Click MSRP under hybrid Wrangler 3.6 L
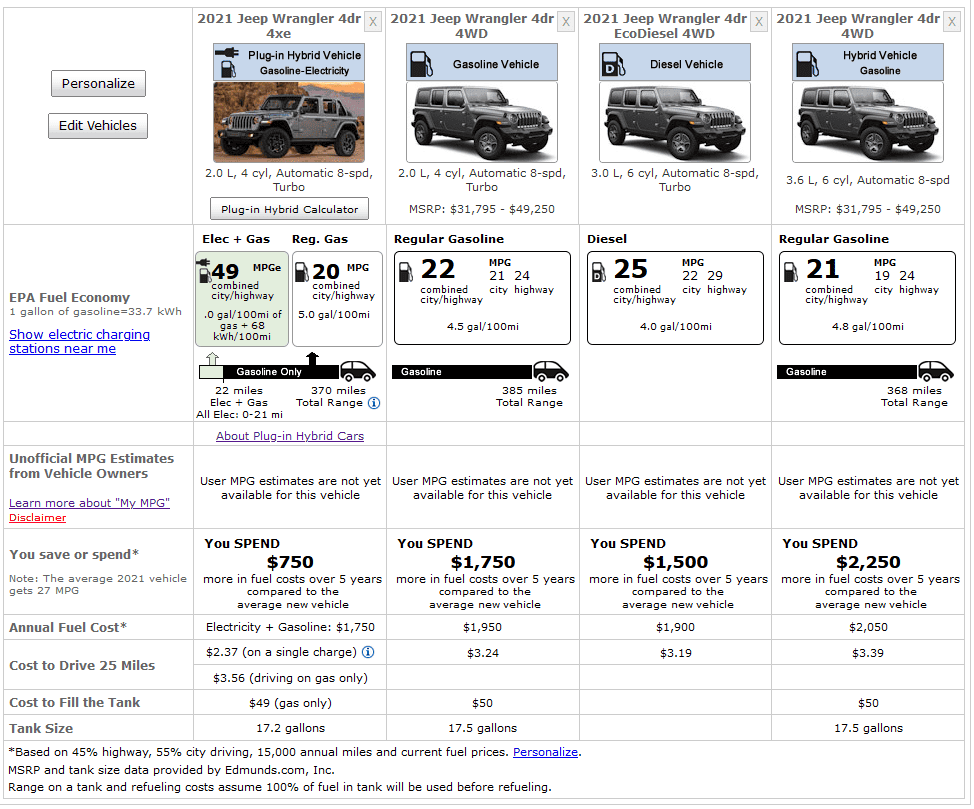 click(868, 209)
